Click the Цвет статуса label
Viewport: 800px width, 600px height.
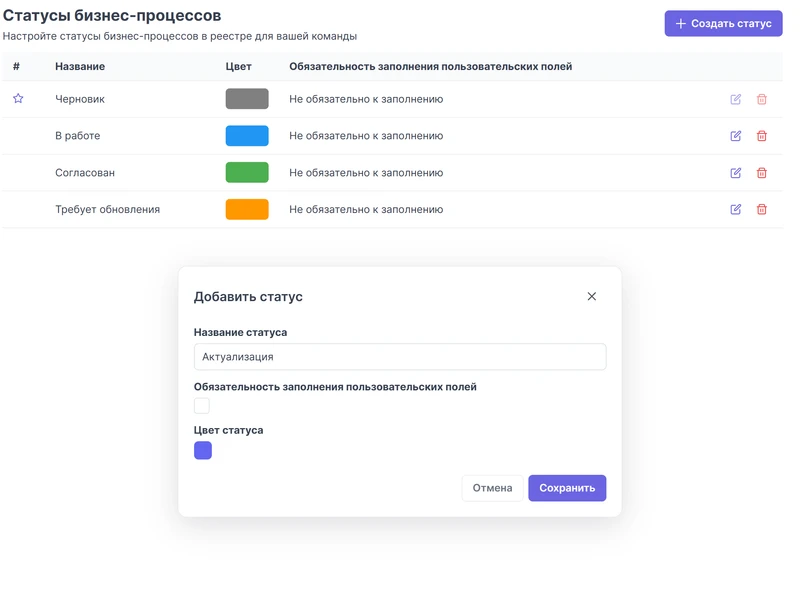229,430
